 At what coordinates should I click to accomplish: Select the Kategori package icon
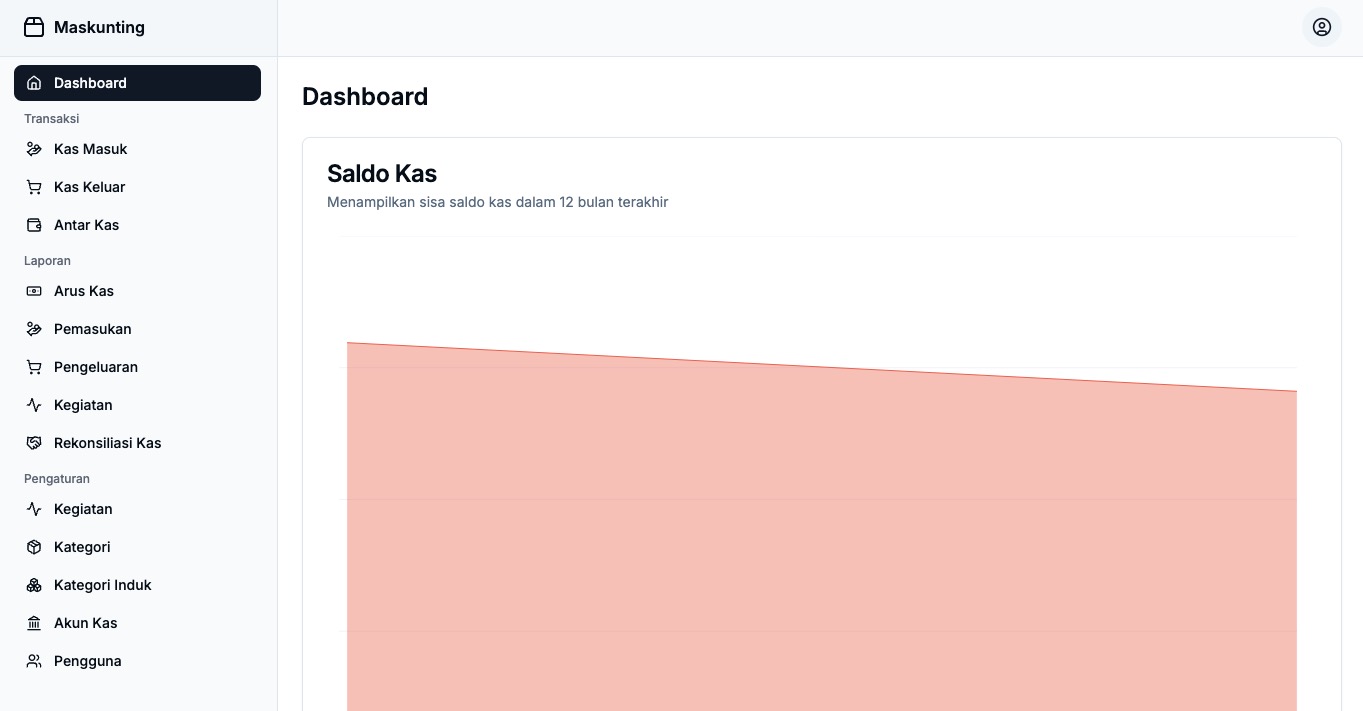(x=34, y=547)
